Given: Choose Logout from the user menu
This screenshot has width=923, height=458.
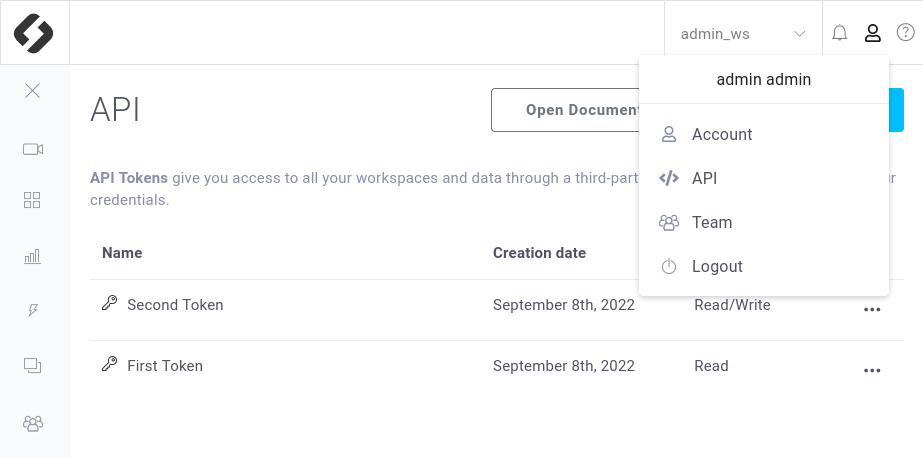Looking at the screenshot, I should tap(763, 267).
